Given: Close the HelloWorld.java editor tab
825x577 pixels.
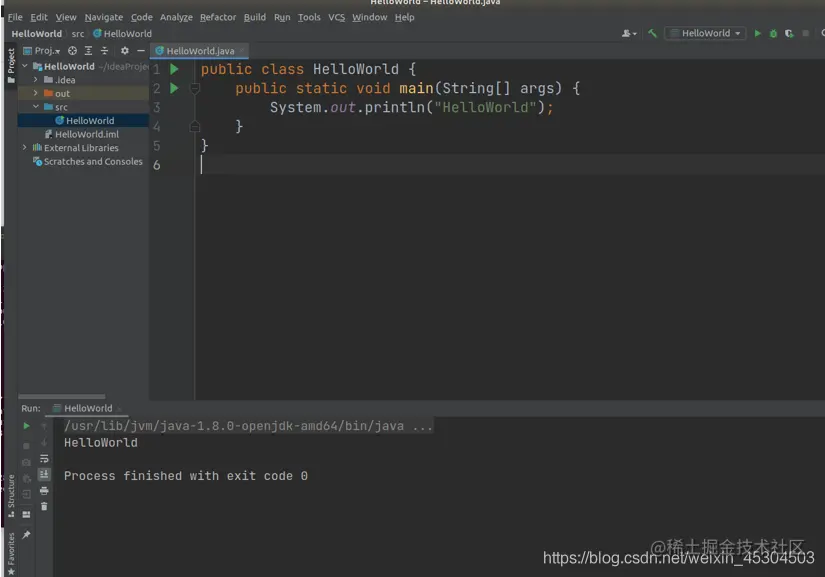Looking at the screenshot, I should (x=242, y=50).
